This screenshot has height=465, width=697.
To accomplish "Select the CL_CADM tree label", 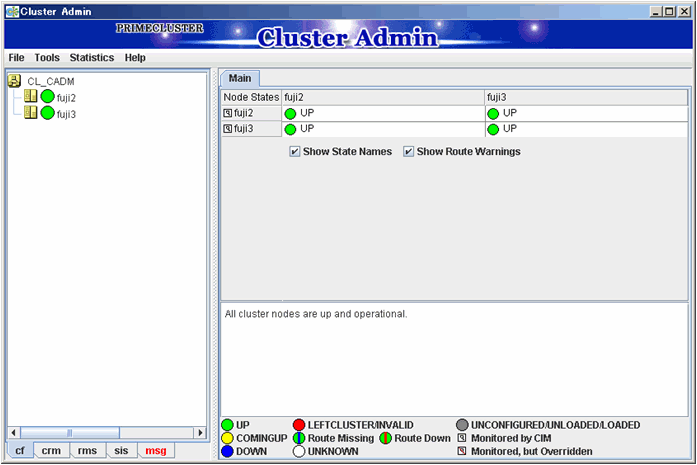I will tap(51, 82).
